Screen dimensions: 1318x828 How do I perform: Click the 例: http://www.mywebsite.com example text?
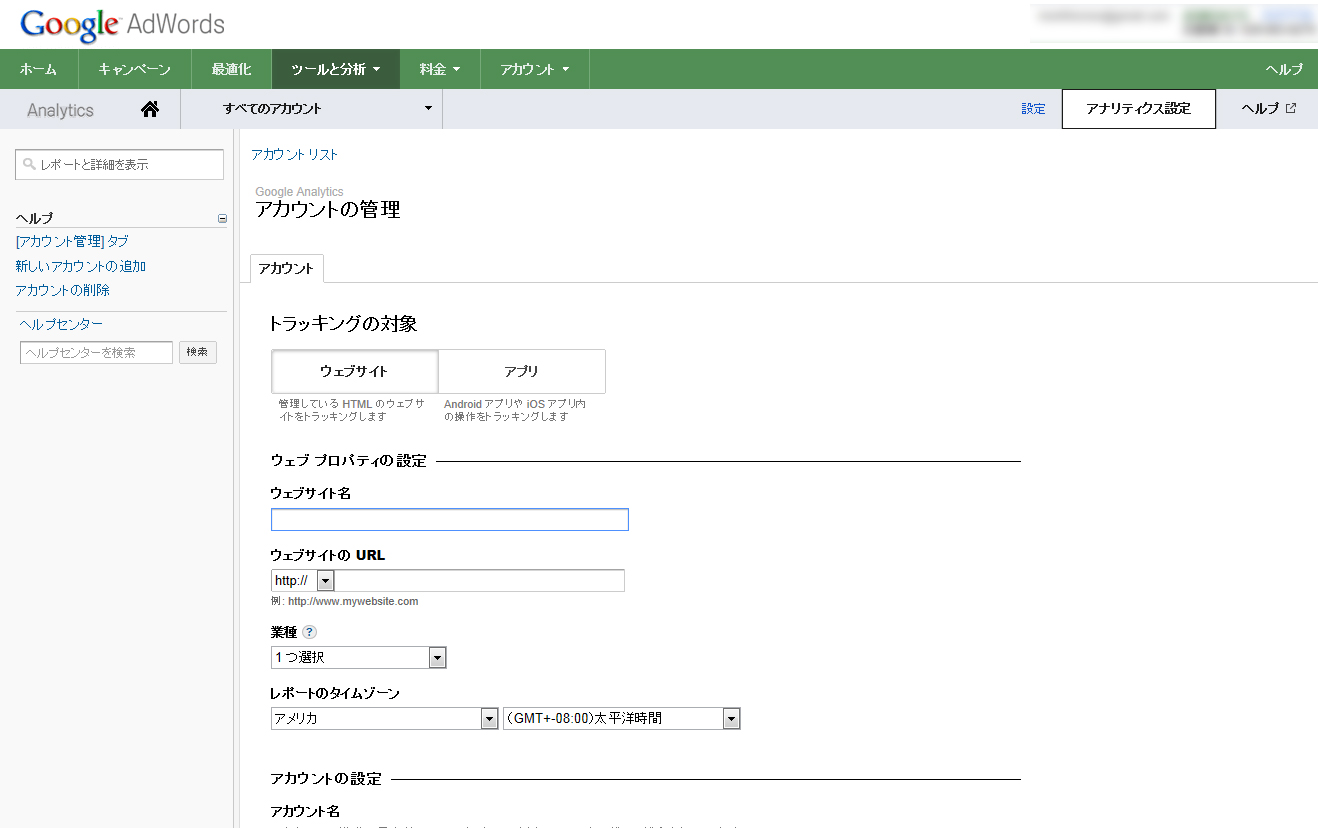[x=344, y=602]
